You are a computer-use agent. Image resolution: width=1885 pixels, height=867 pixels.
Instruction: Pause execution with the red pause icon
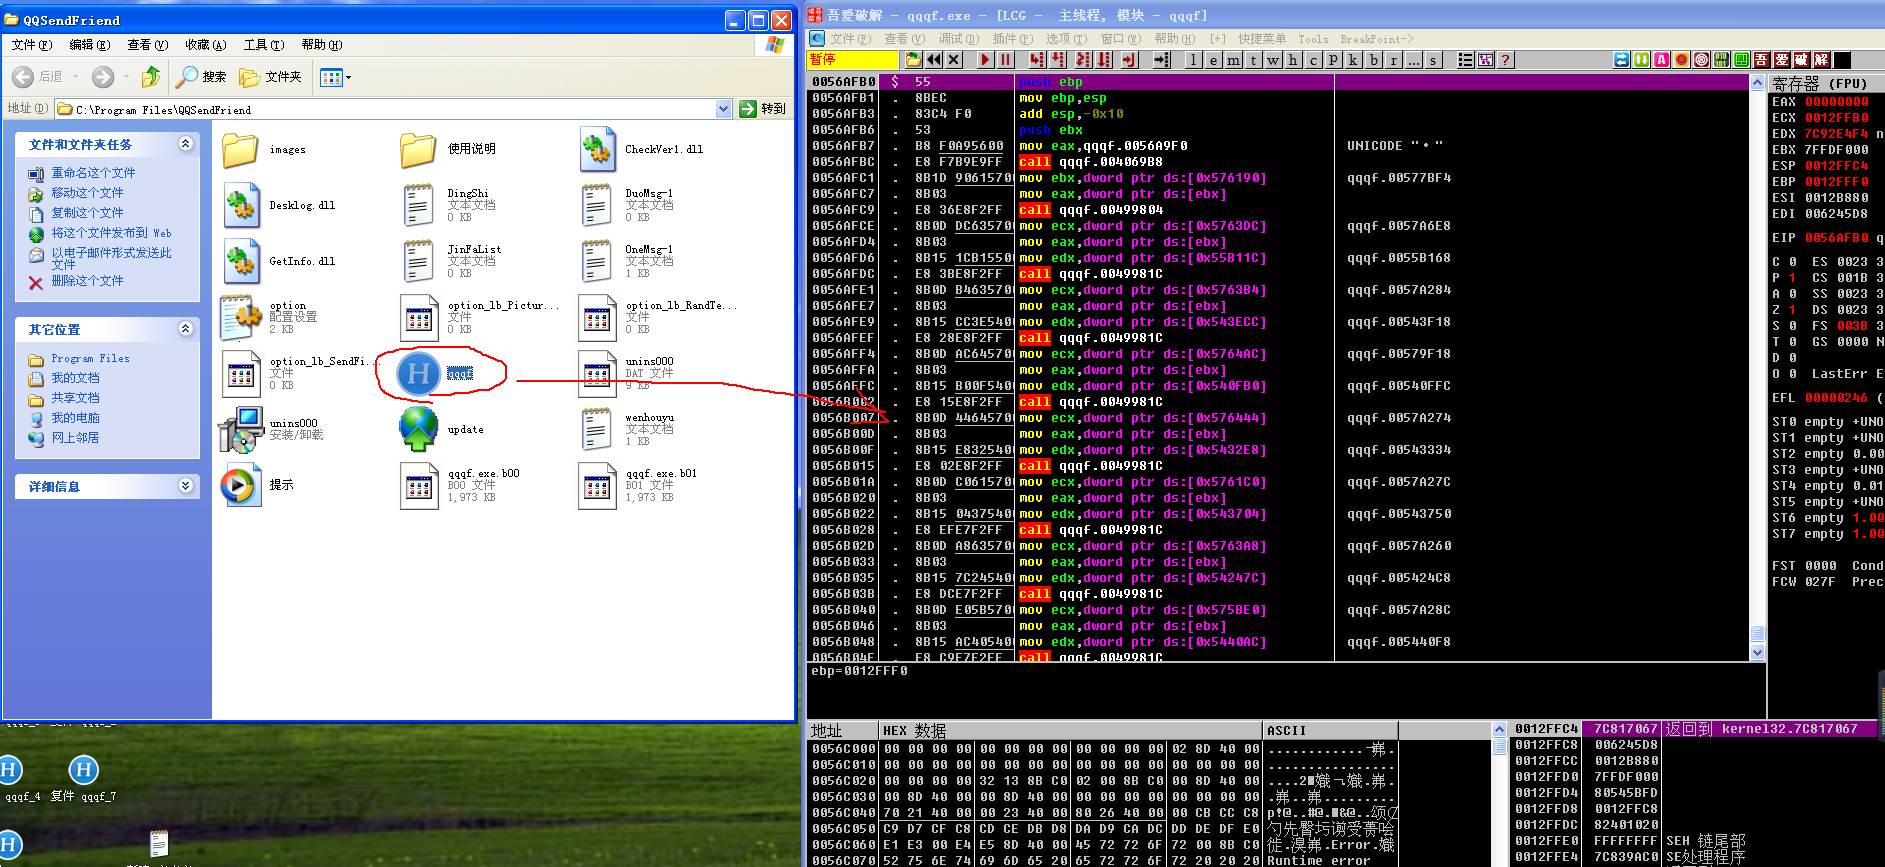tap(1006, 60)
